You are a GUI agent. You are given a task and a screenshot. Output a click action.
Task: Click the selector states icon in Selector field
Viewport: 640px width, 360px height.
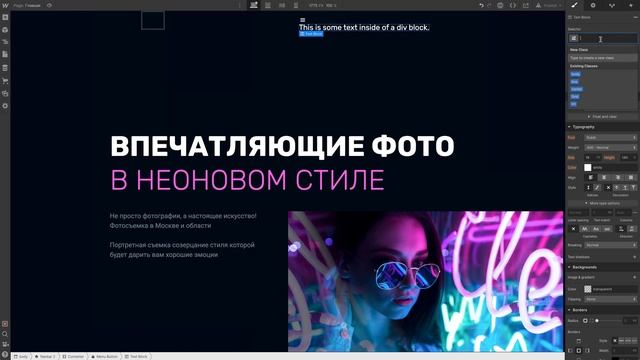pyautogui.click(x=573, y=38)
